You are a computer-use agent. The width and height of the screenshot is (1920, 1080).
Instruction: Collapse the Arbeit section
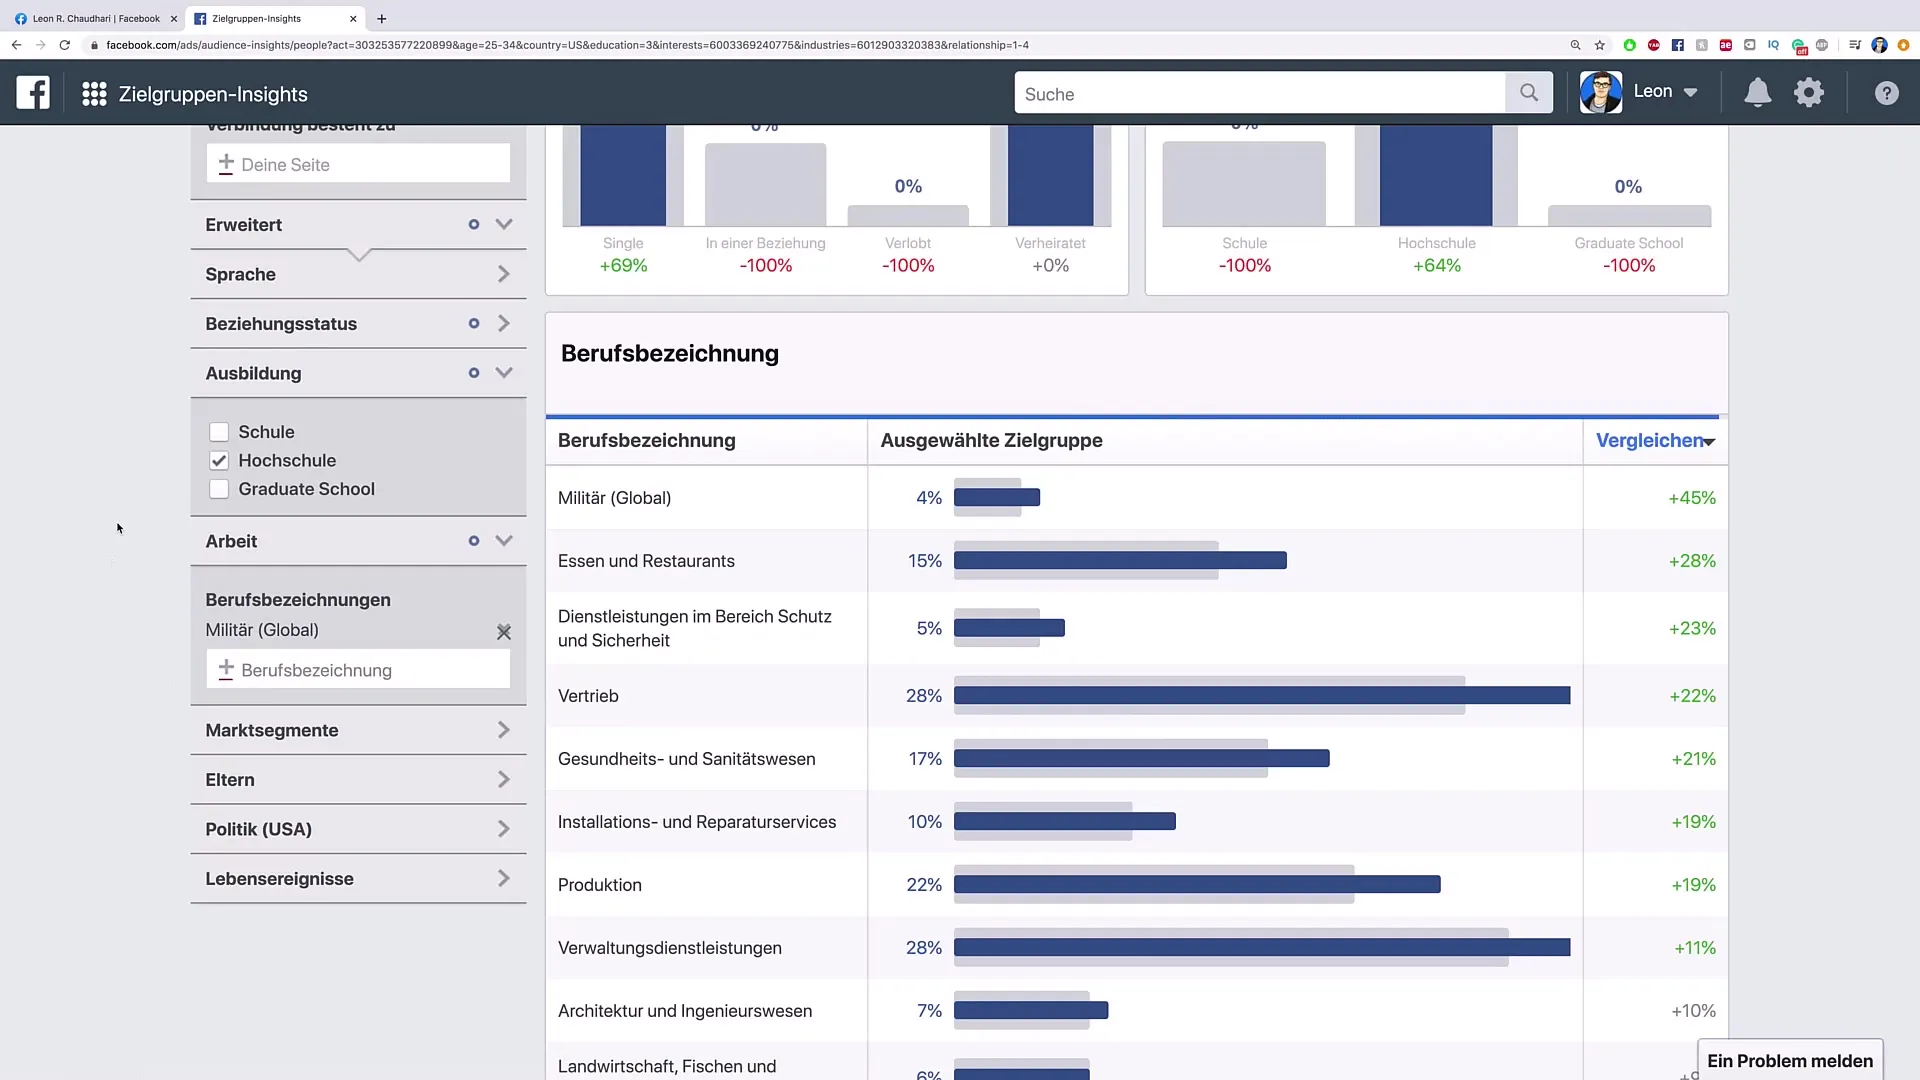pos(504,540)
